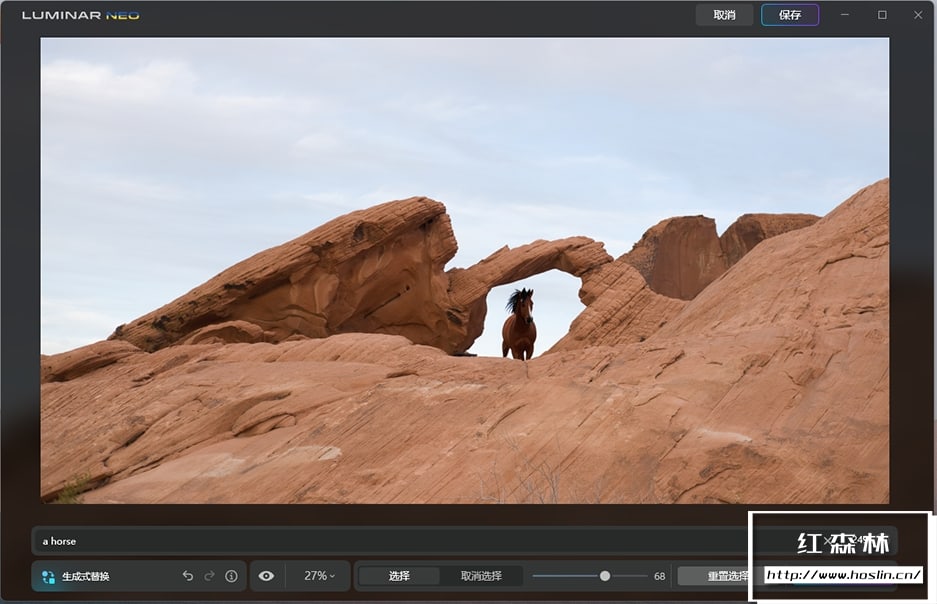Click the horse in the photo canvas
937x604 pixels.
pyautogui.click(x=519, y=324)
